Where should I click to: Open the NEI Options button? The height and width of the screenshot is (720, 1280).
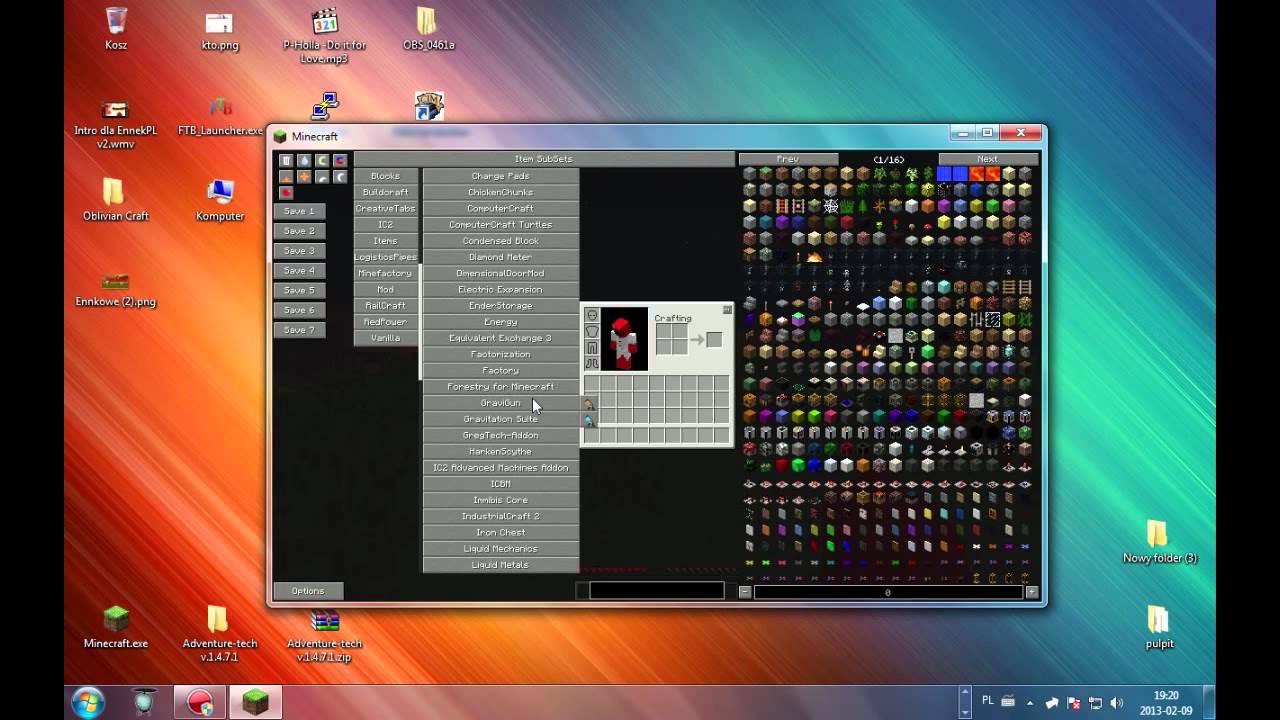308,591
